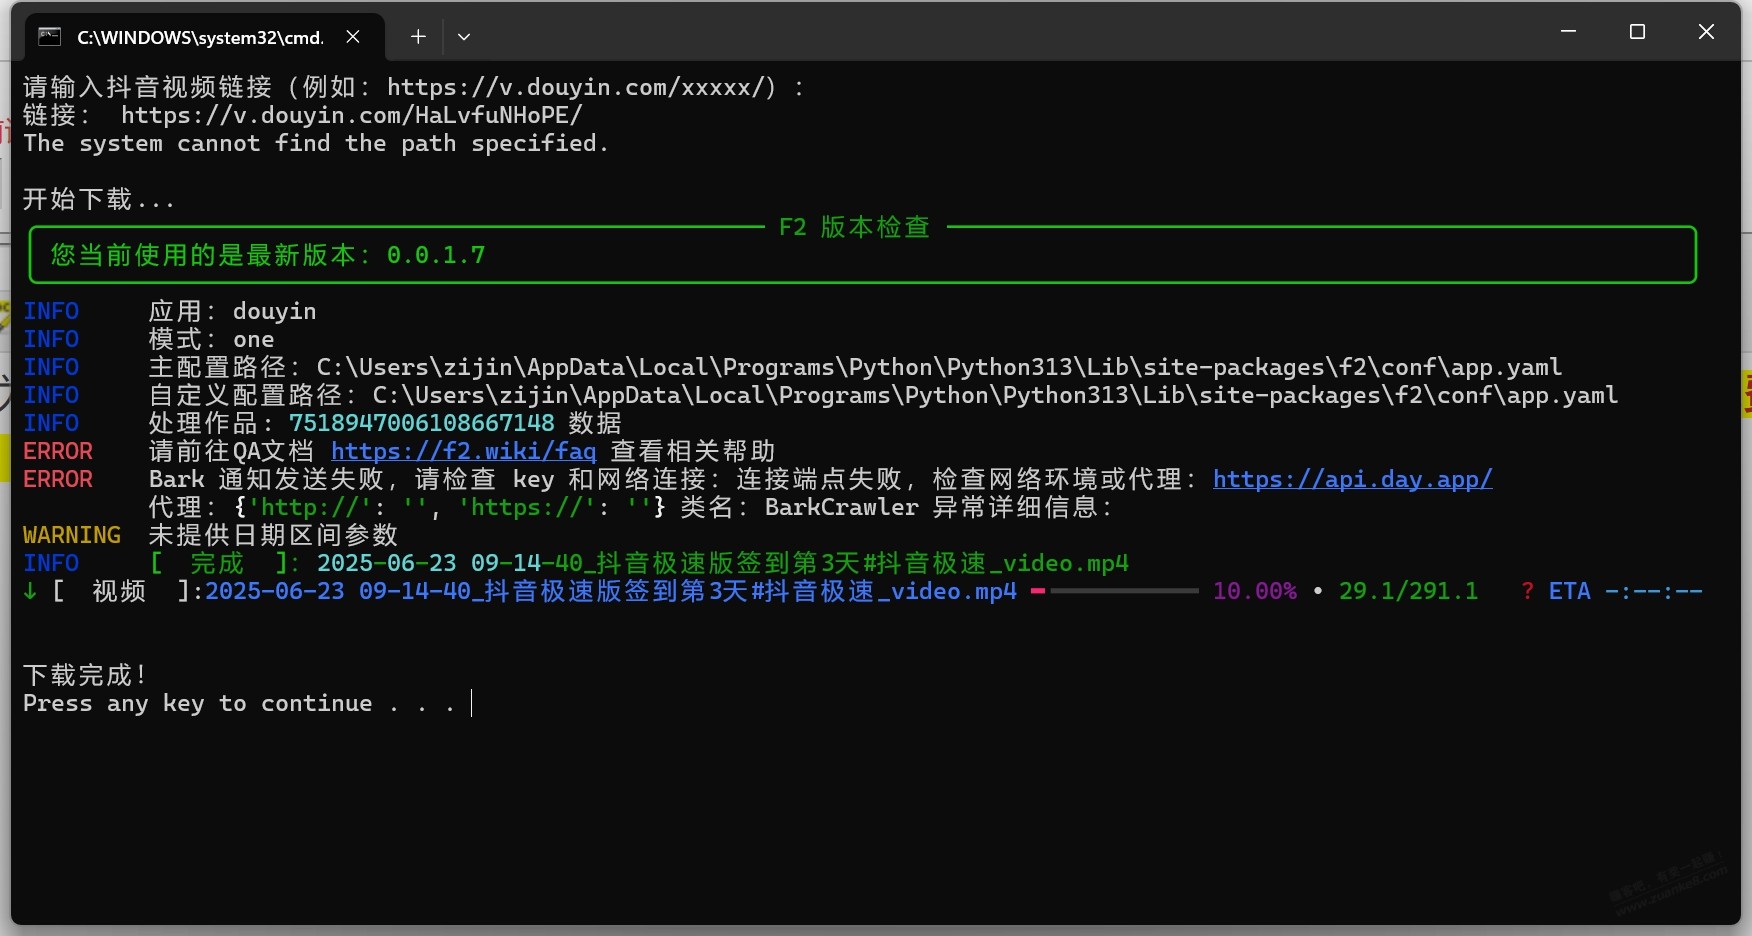Viewport: 1752px width, 936px height.
Task: Click the 29.1/291.1 download size text
Action: (x=1408, y=592)
